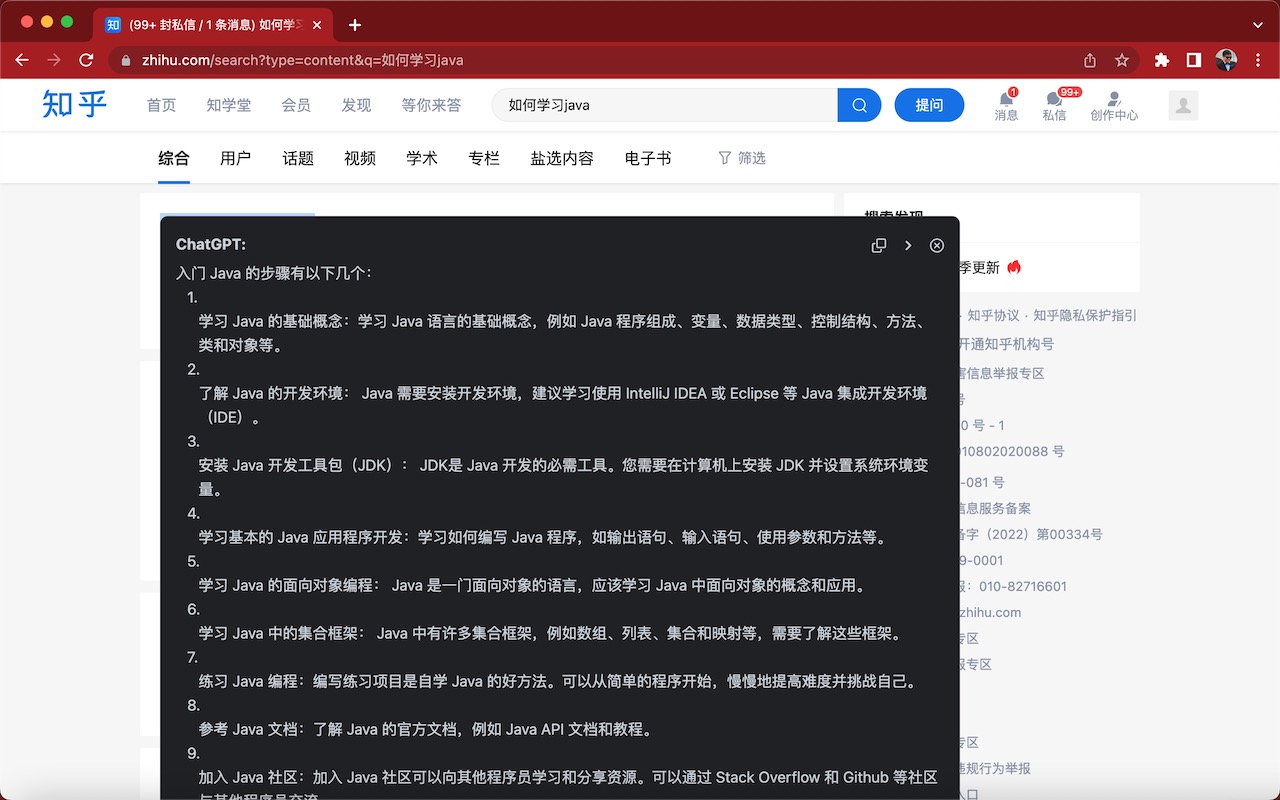
Task: Open the 筛选 filter options
Action: point(741,157)
